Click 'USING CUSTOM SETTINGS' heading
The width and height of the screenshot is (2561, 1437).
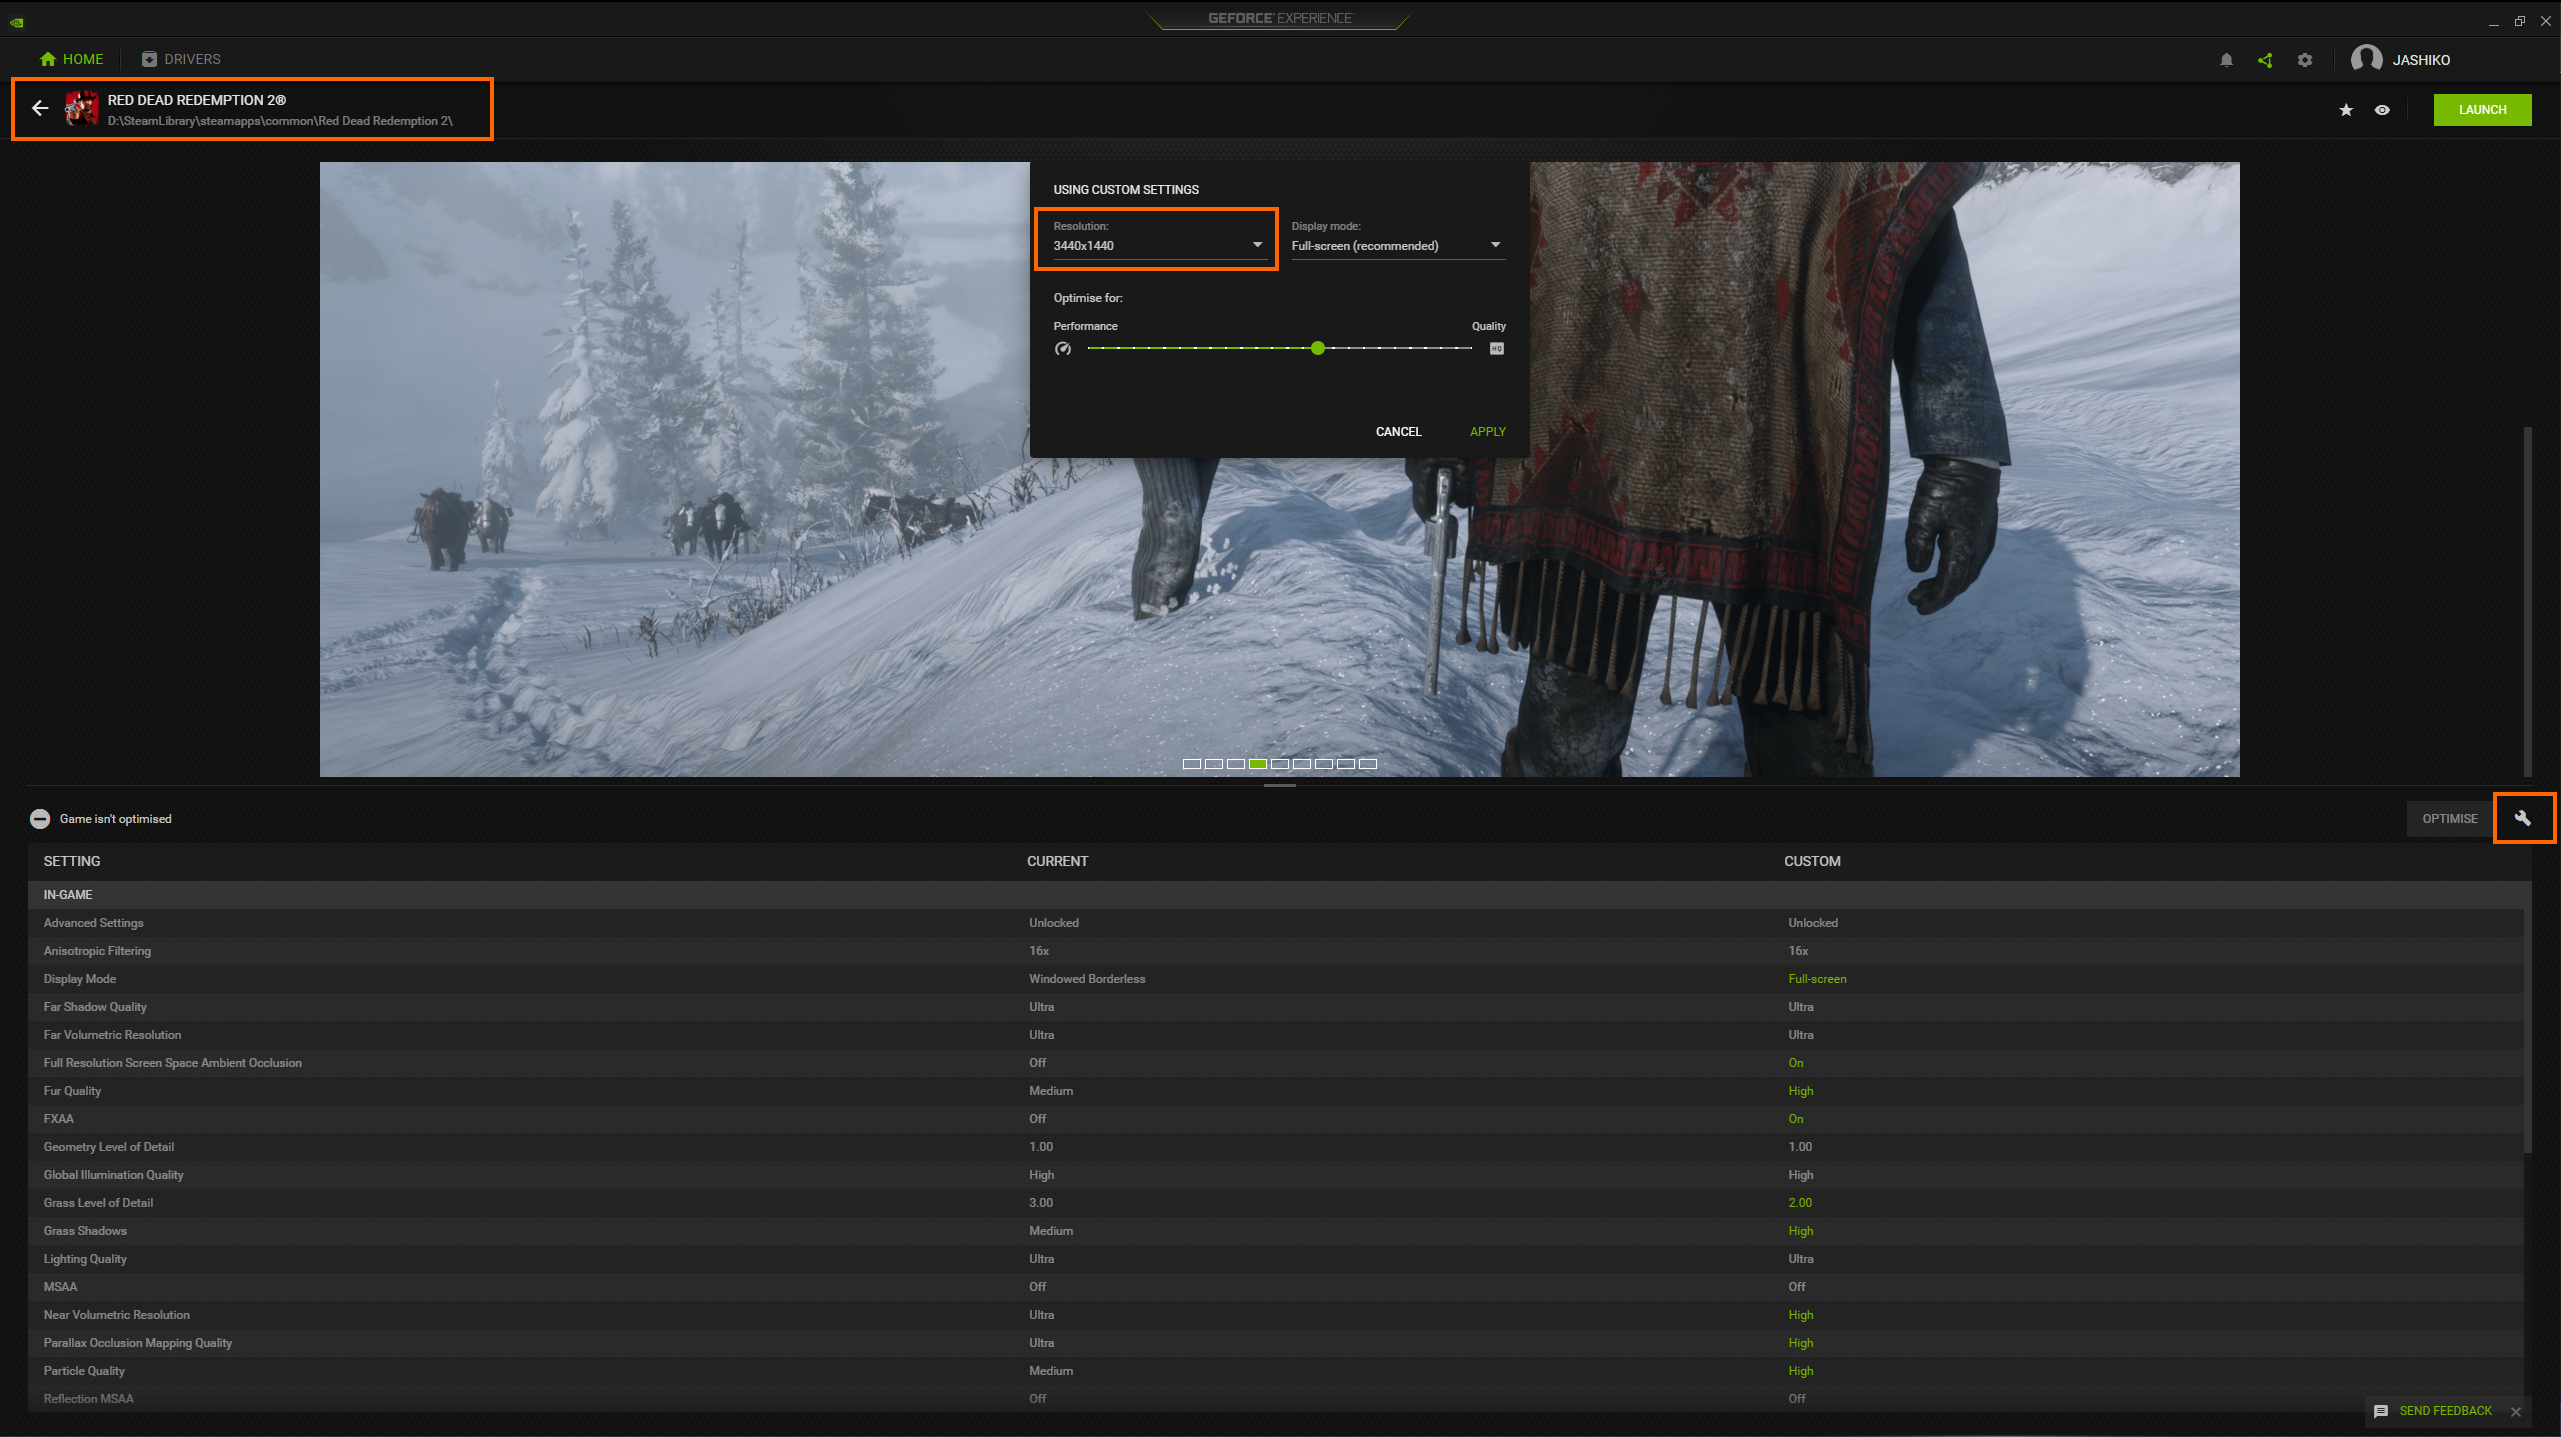click(x=1126, y=190)
